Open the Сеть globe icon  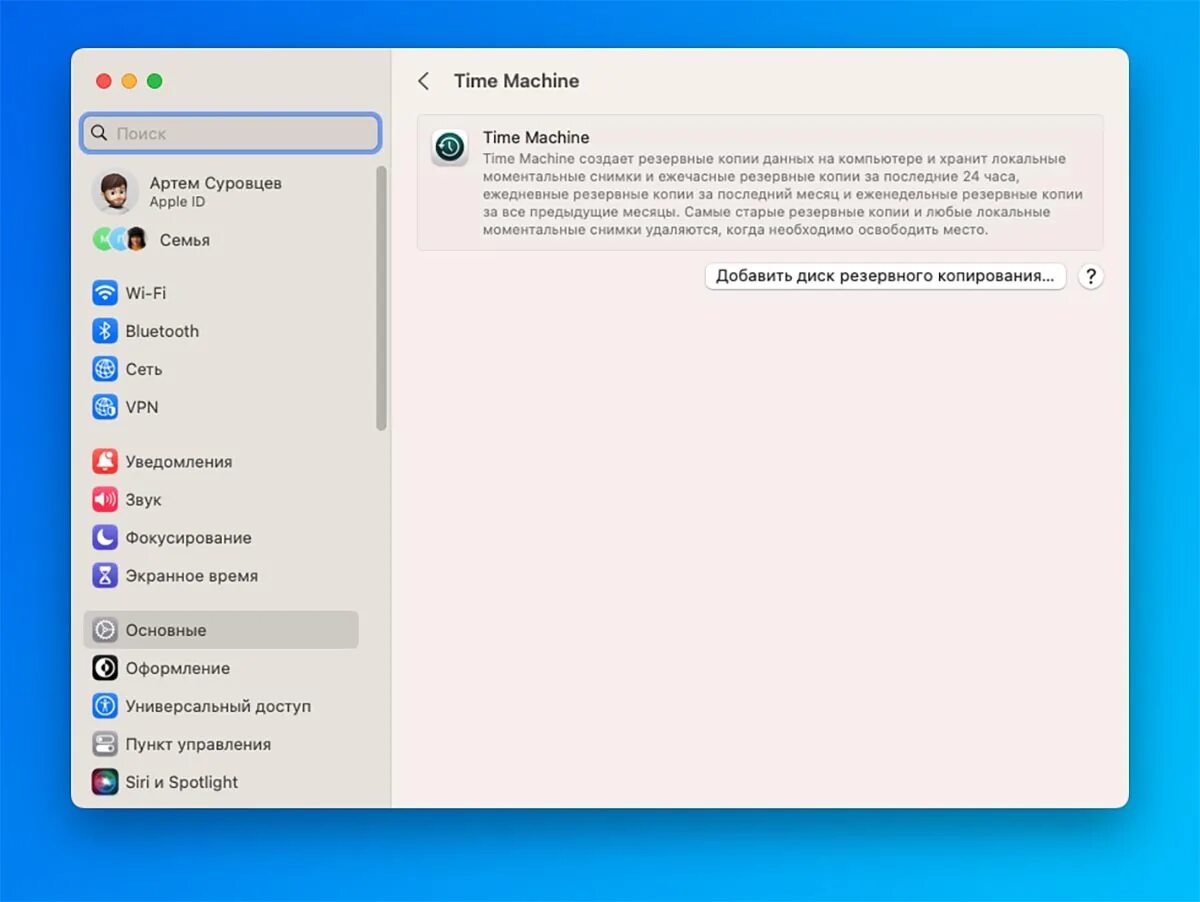click(105, 369)
